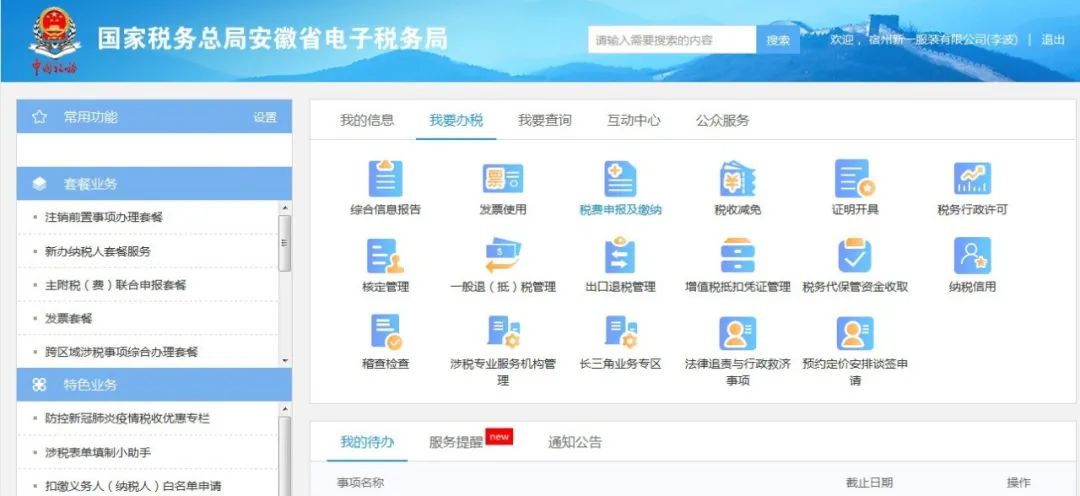Open 扣缴义务人（纳税人）白名单申请
The height and width of the screenshot is (496, 1080).
click(134, 486)
